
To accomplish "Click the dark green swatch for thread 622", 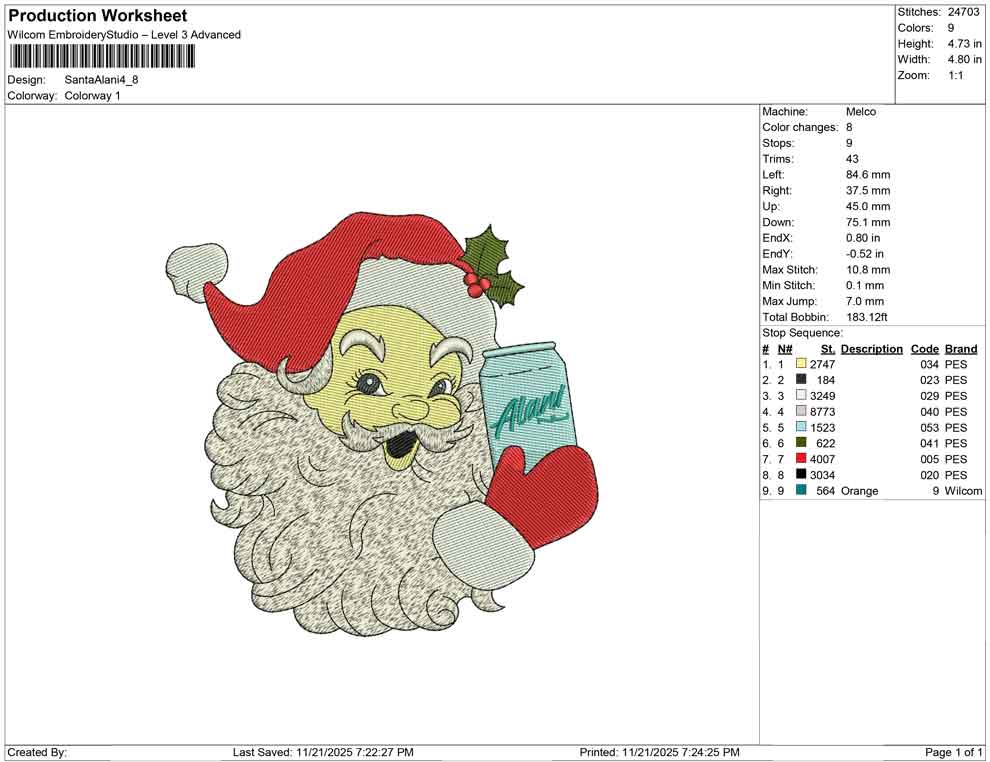I will (x=800, y=443).
